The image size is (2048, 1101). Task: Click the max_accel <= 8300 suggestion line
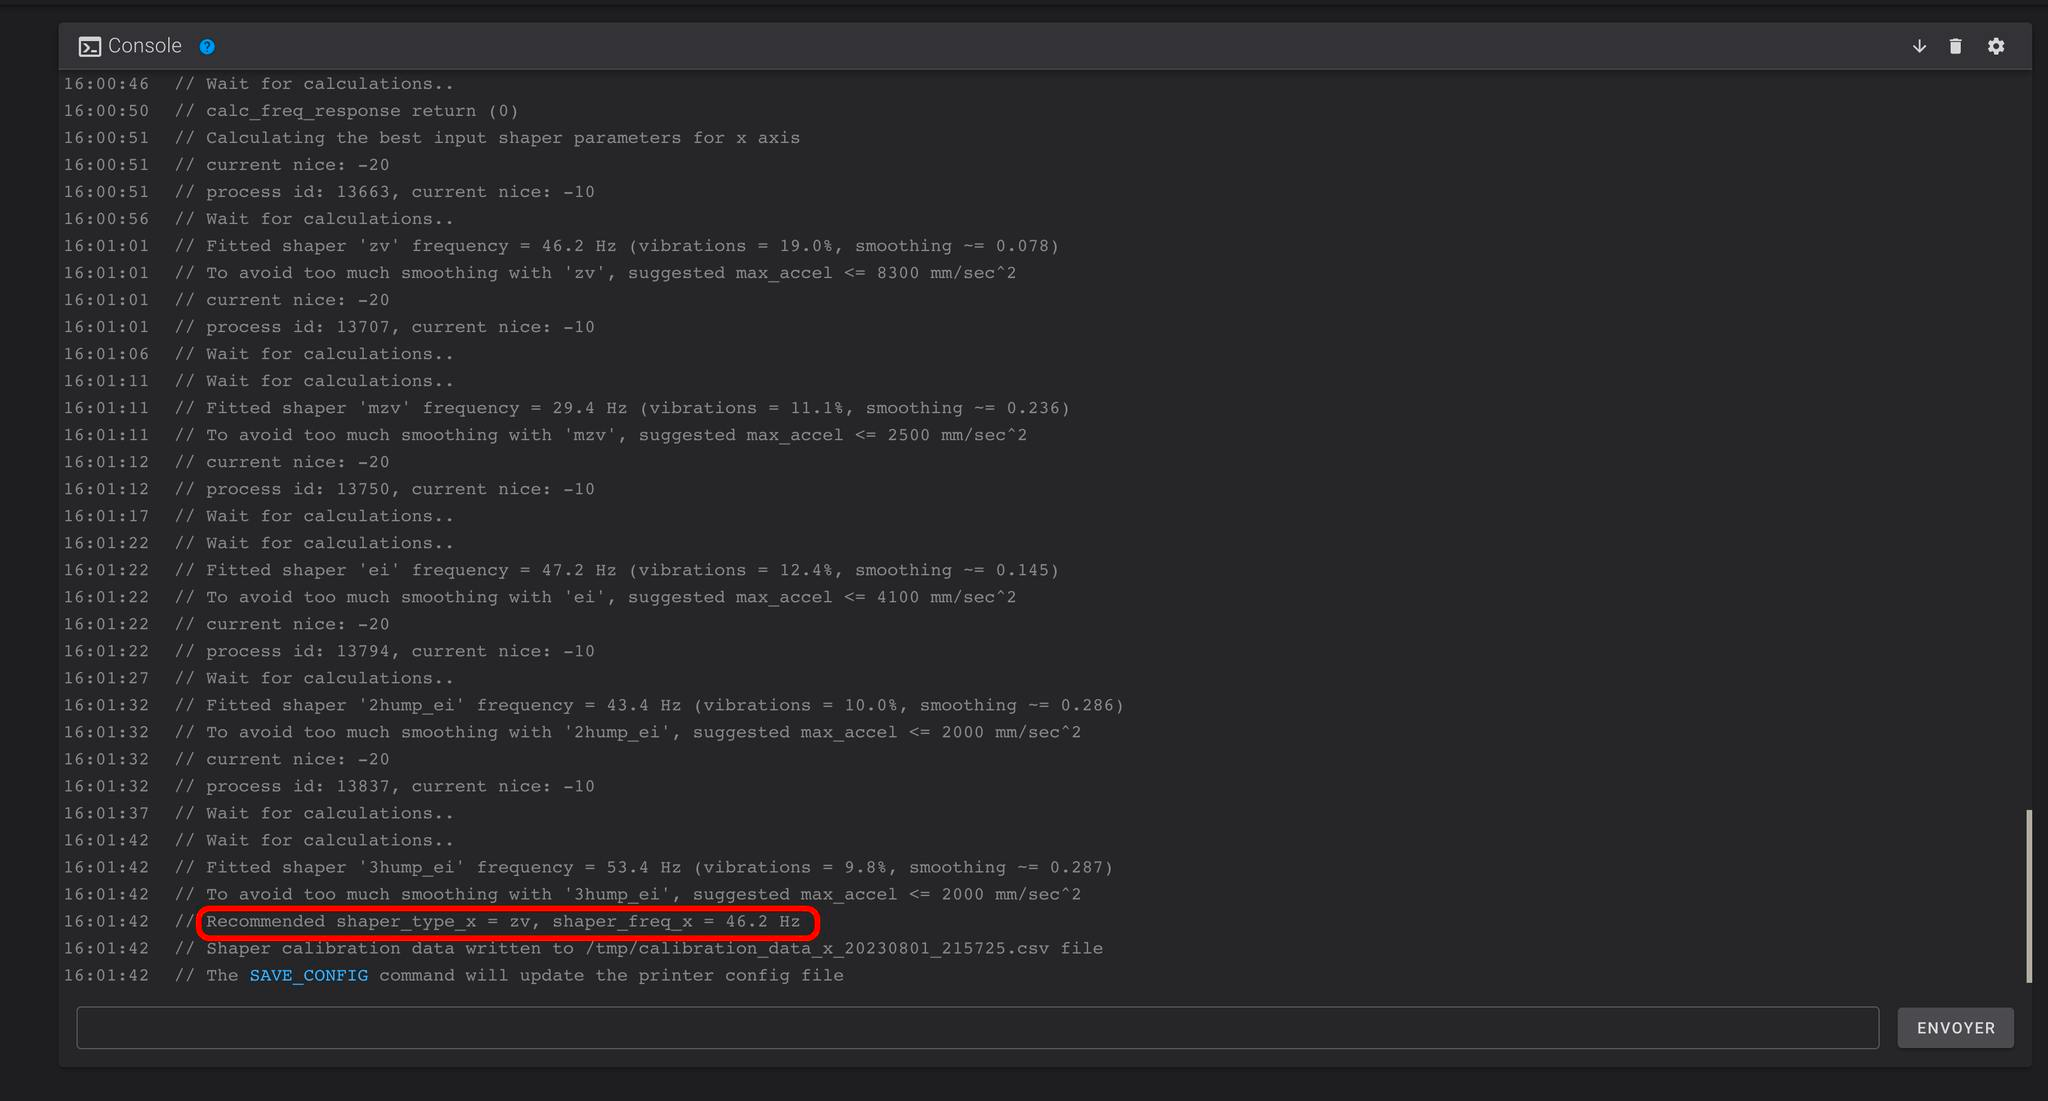tap(610, 273)
